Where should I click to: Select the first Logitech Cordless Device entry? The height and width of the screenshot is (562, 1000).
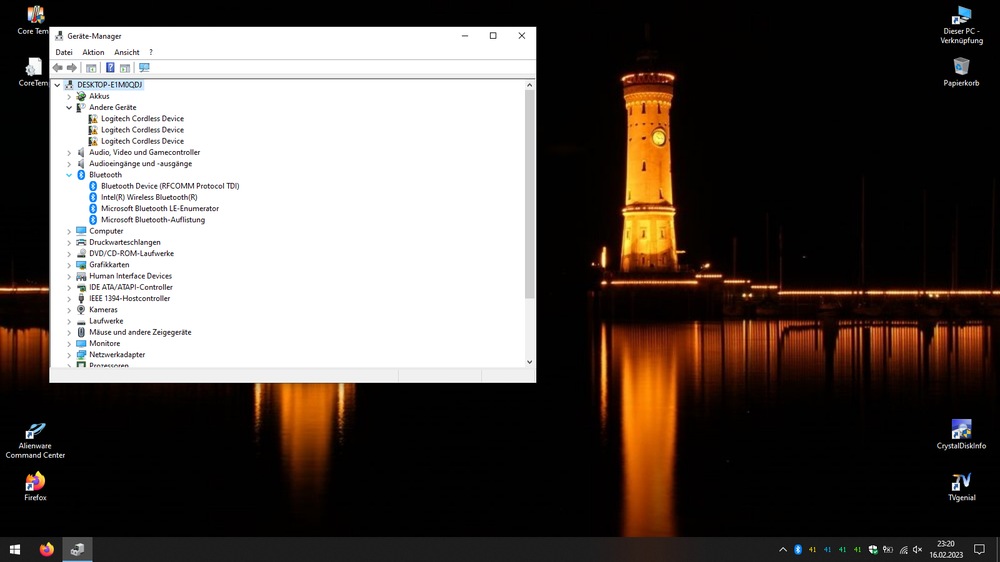click(142, 118)
